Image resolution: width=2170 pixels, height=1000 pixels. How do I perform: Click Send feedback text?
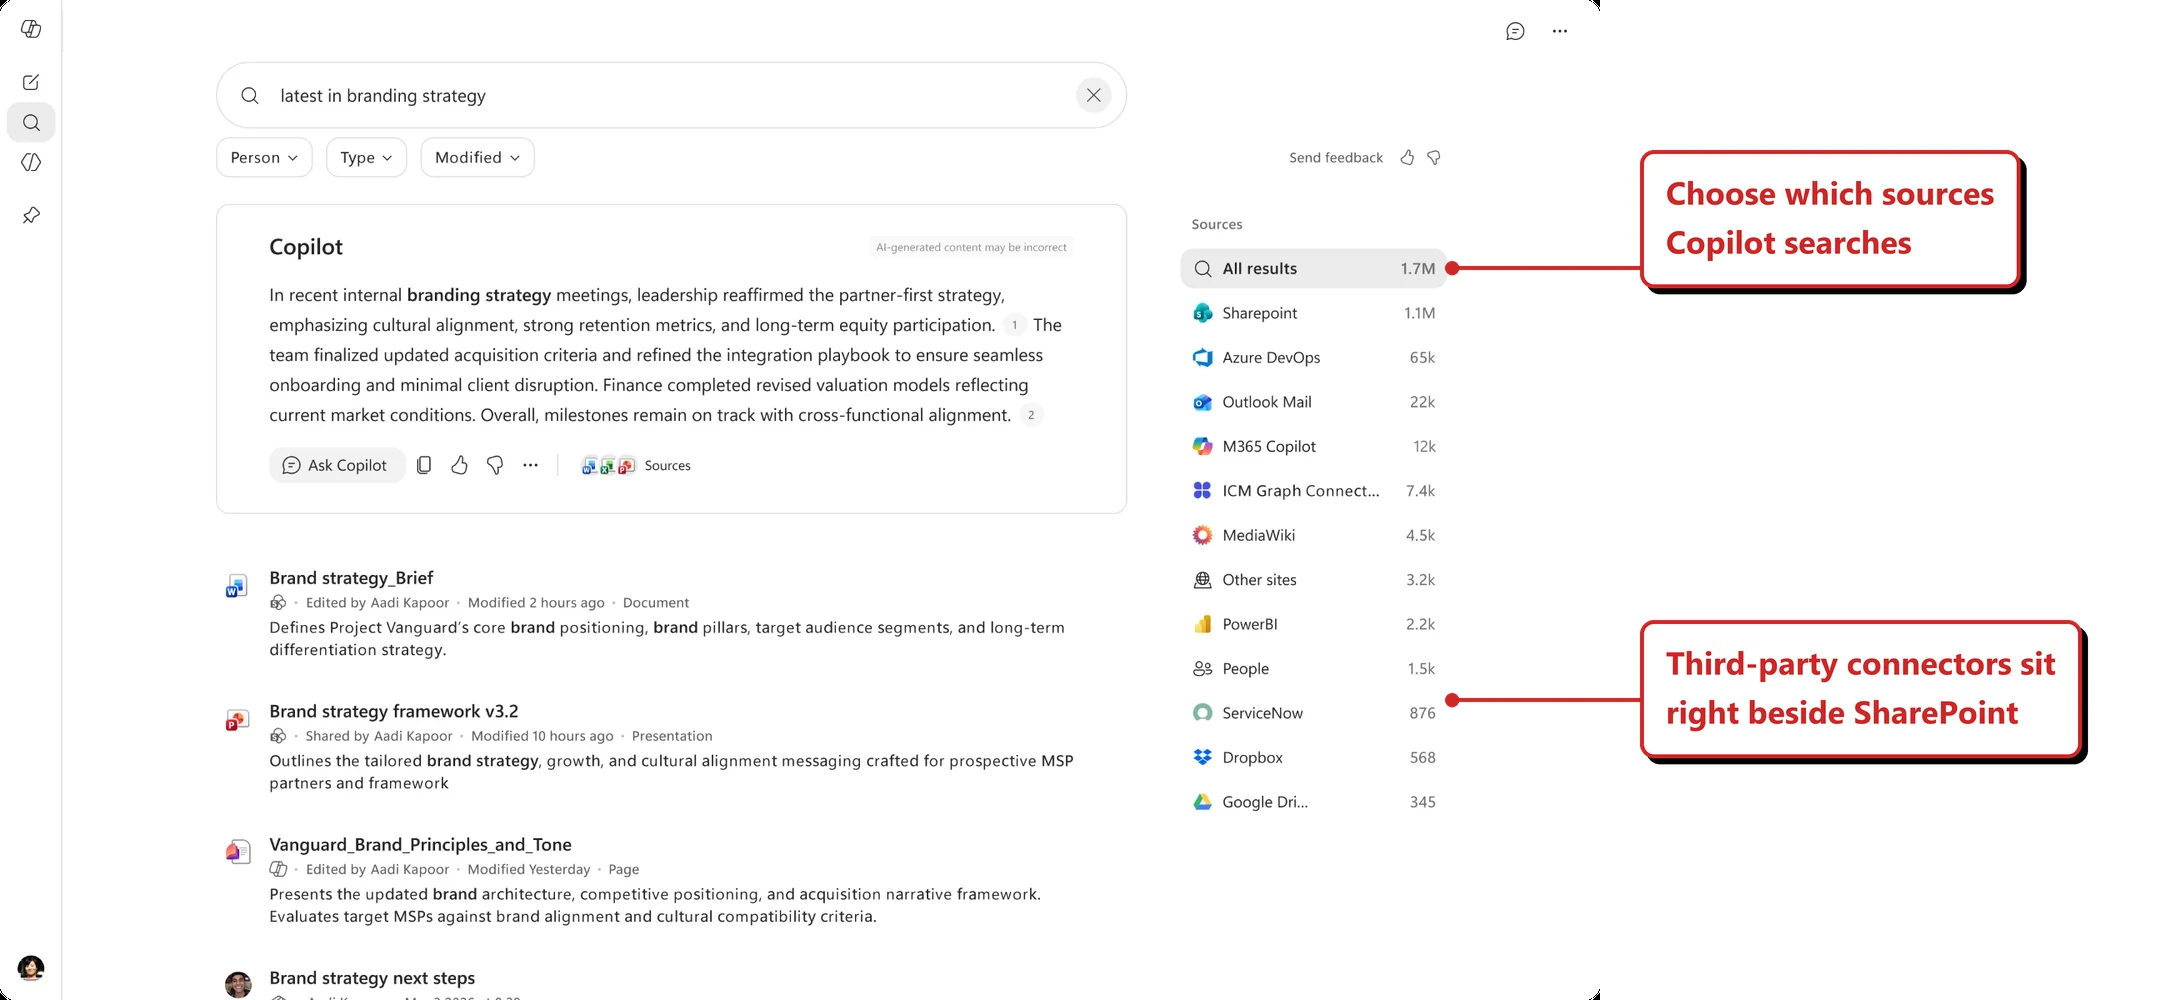click(1336, 158)
